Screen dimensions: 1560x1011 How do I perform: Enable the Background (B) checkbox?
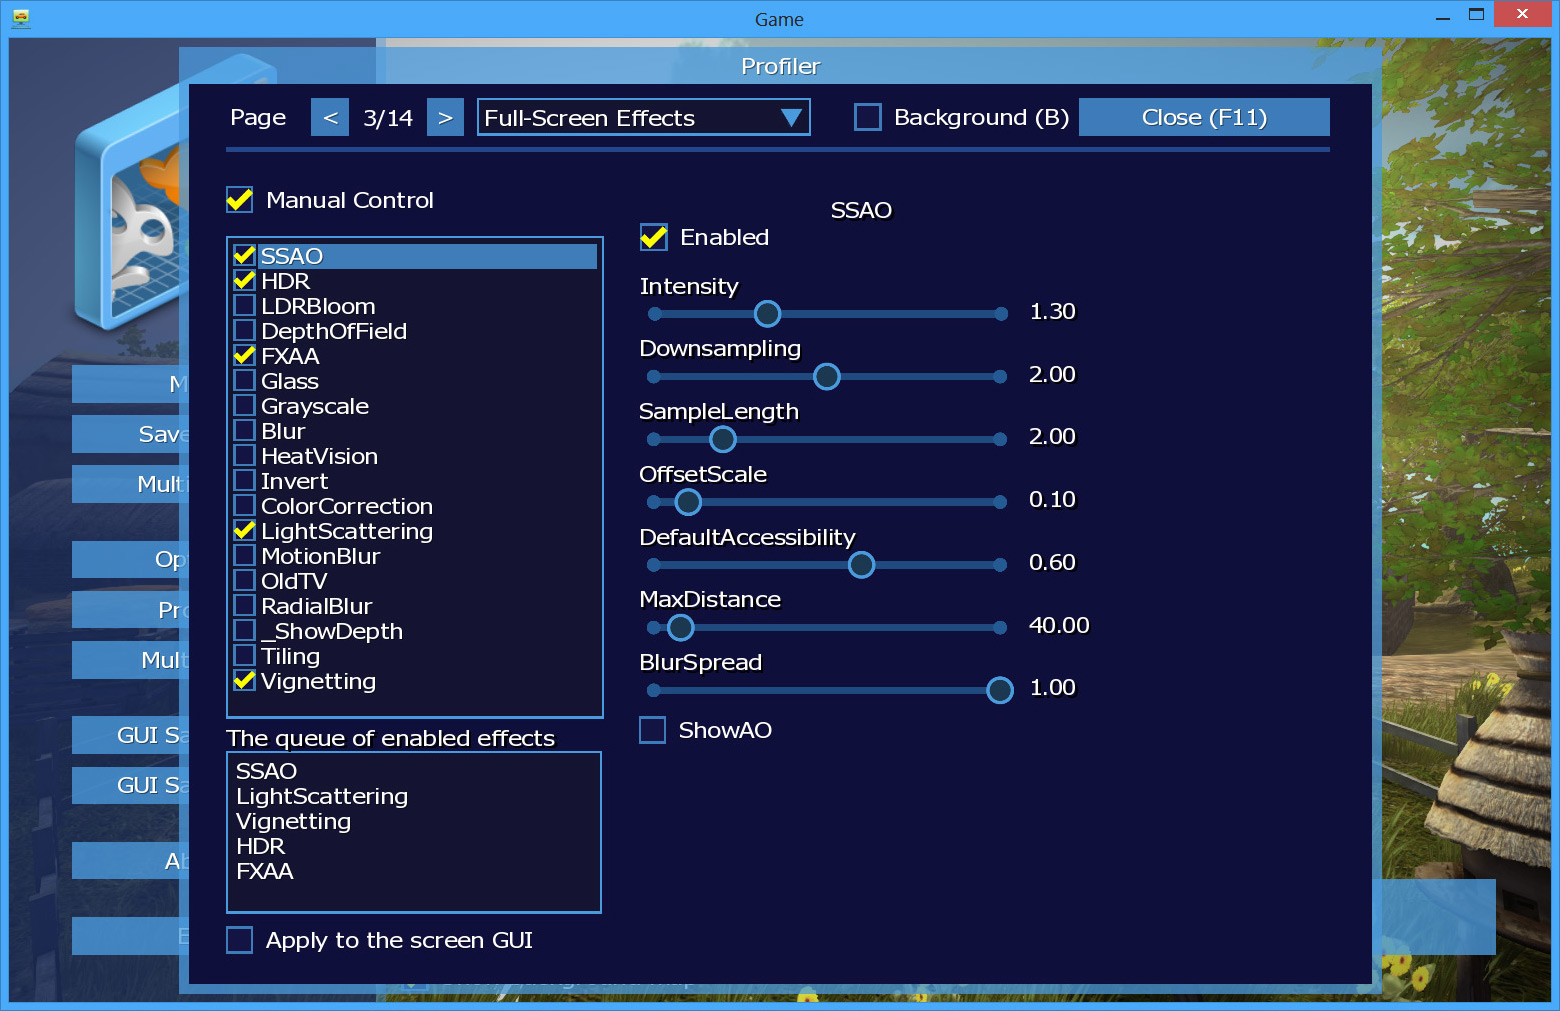pyautogui.click(x=868, y=118)
